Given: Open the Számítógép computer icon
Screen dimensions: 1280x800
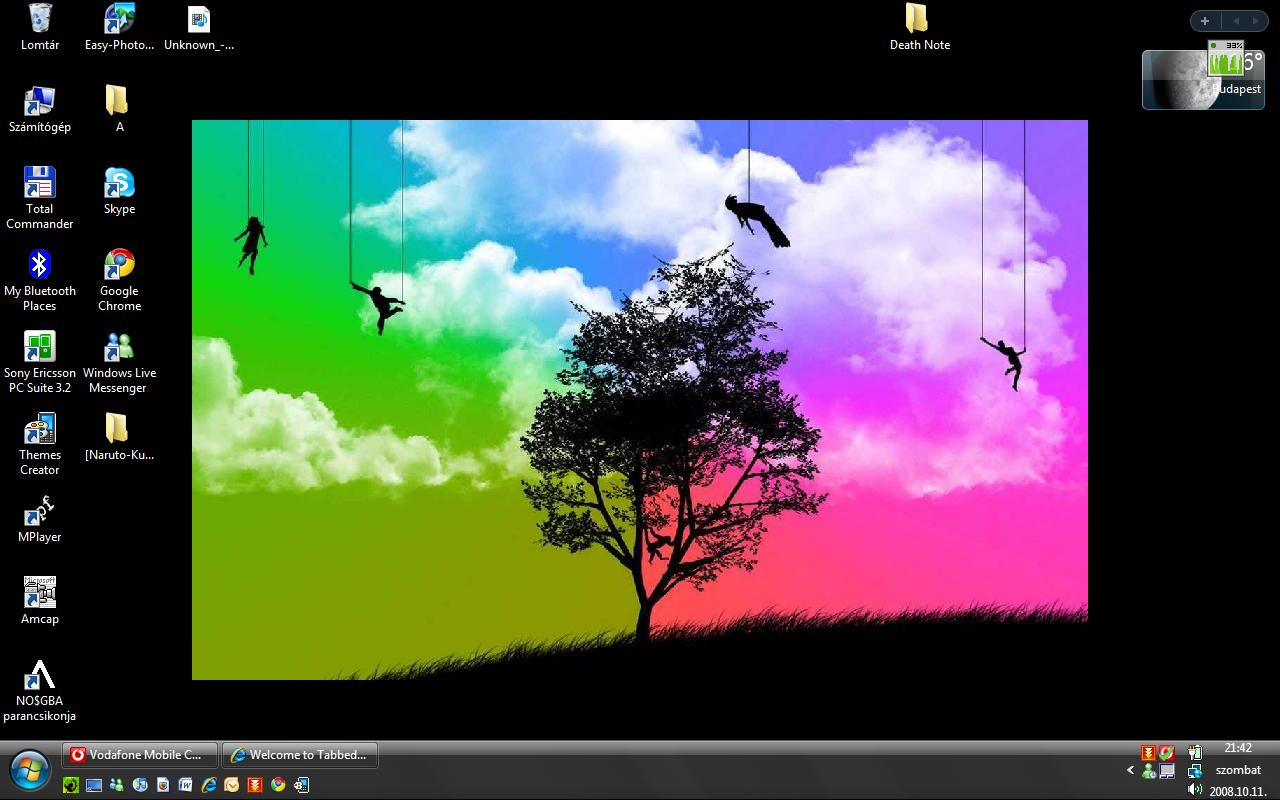Looking at the screenshot, I should [x=40, y=109].
